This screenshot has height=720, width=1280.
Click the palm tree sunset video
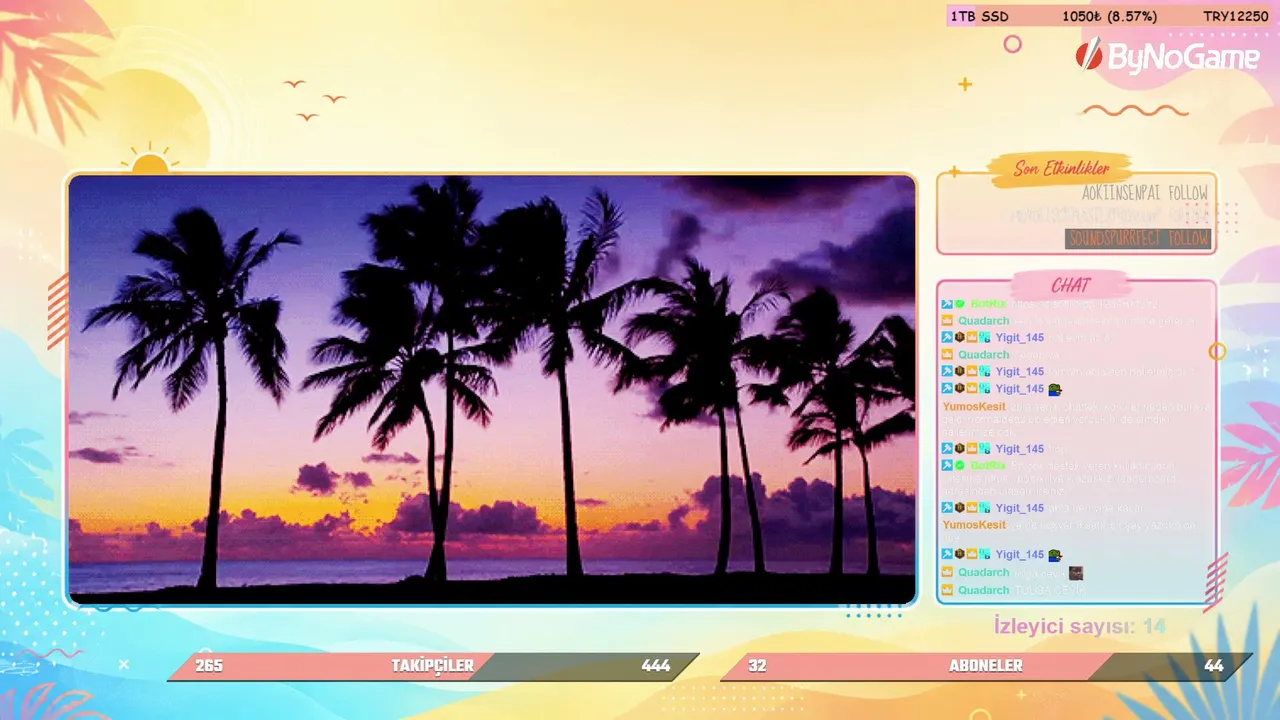click(492, 390)
